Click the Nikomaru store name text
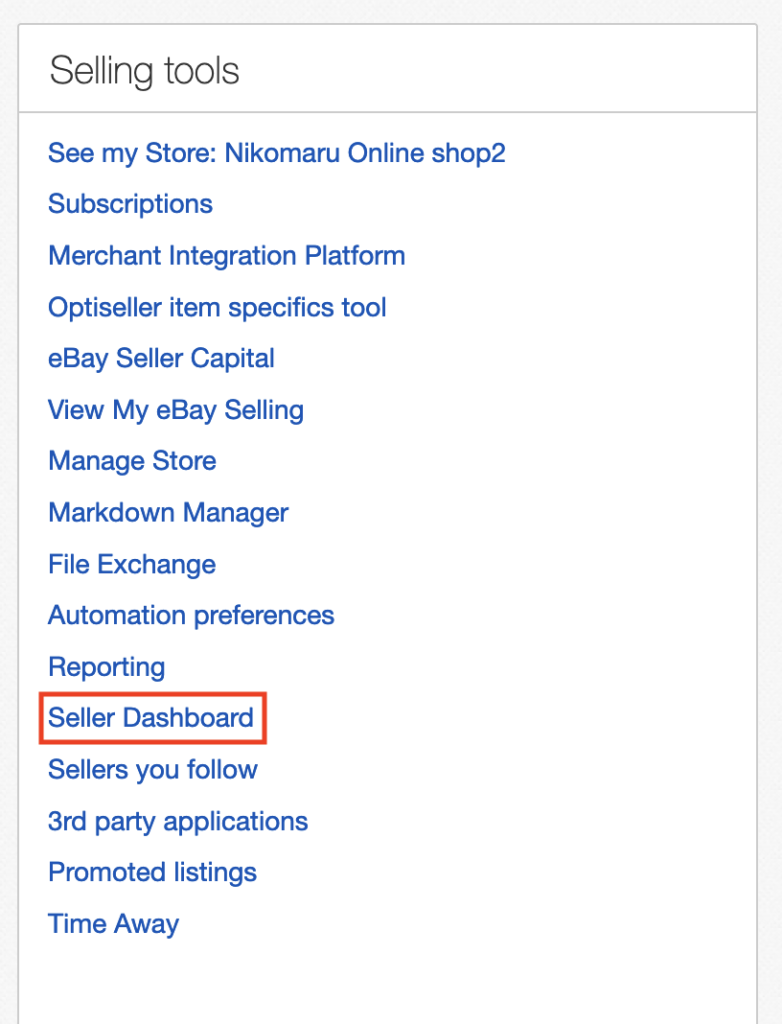Image resolution: width=782 pixels, height=1024 pixels. click(x=365, y=153)
